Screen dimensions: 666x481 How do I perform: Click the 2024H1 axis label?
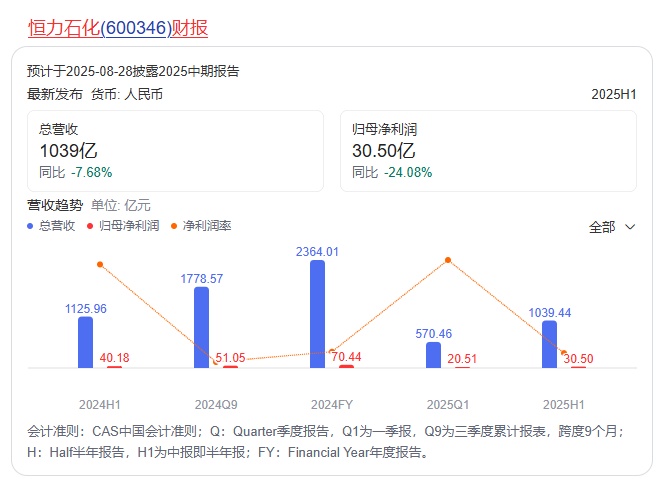pos(100,405)
